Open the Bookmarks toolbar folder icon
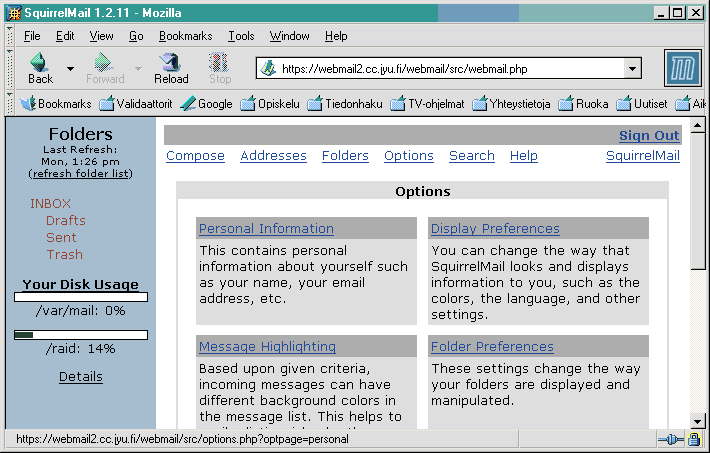710x453 pixels. (28, 104)
